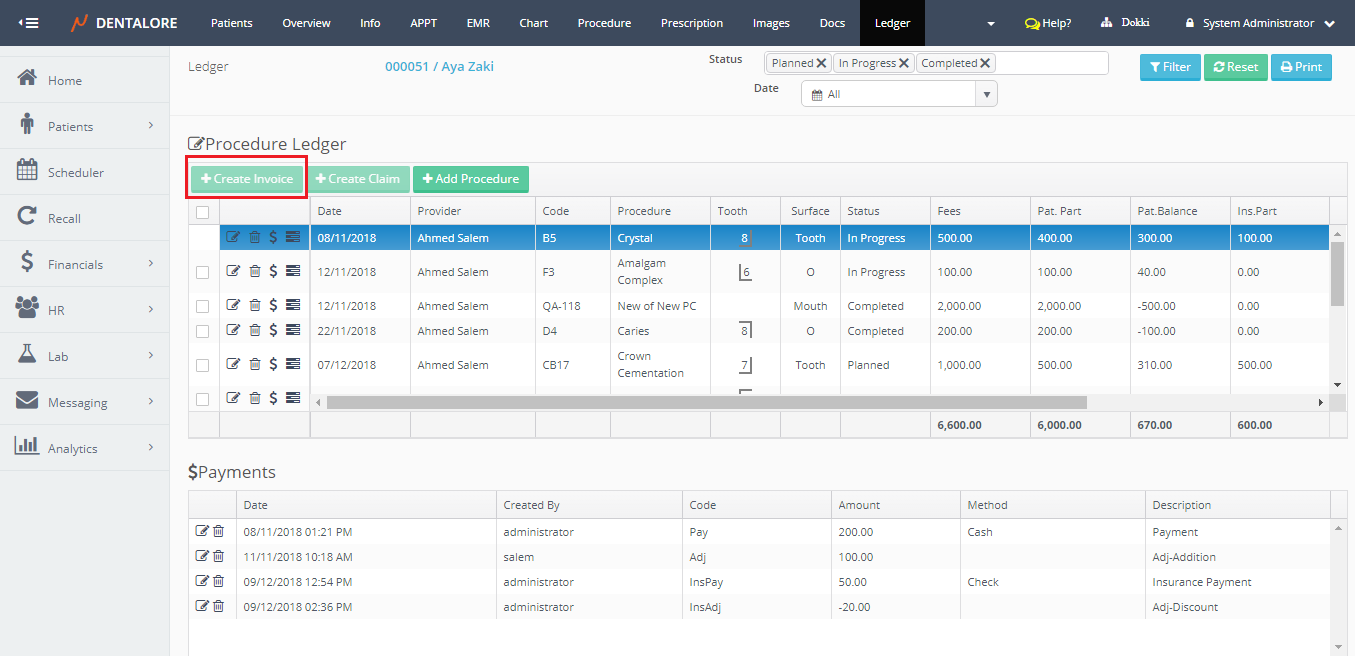Click the details list icon in the New of New PC row
1355x656 pixels.
(x=292, y=305)
